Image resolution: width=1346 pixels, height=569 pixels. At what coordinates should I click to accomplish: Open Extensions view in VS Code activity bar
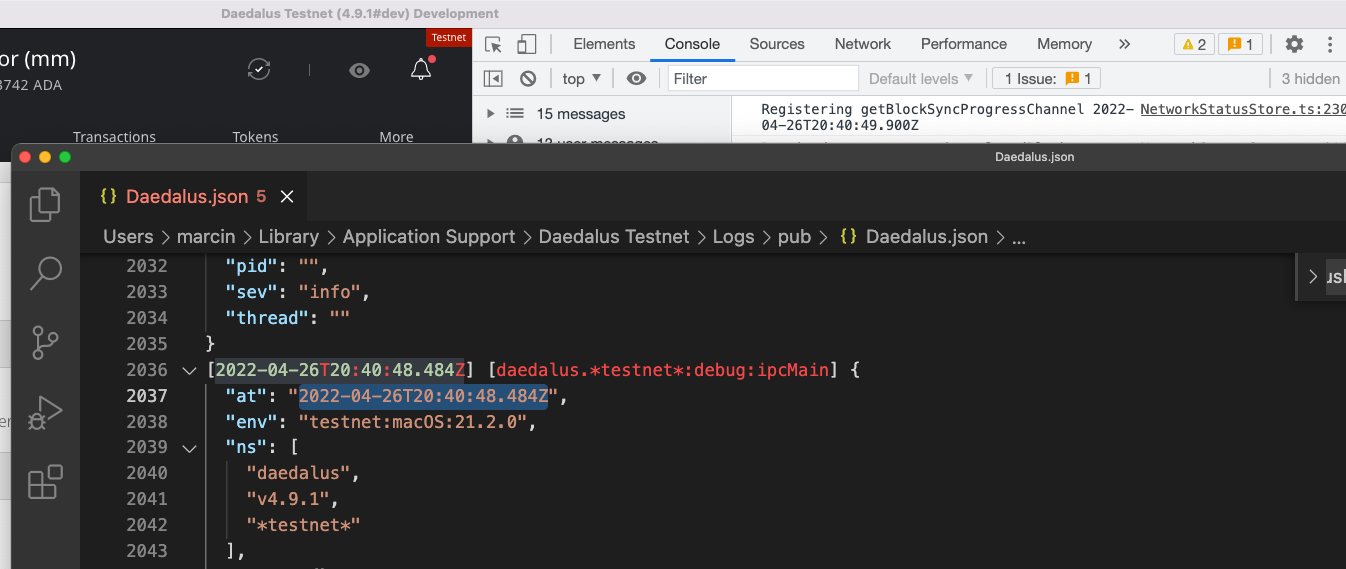[x=46, y=482]
